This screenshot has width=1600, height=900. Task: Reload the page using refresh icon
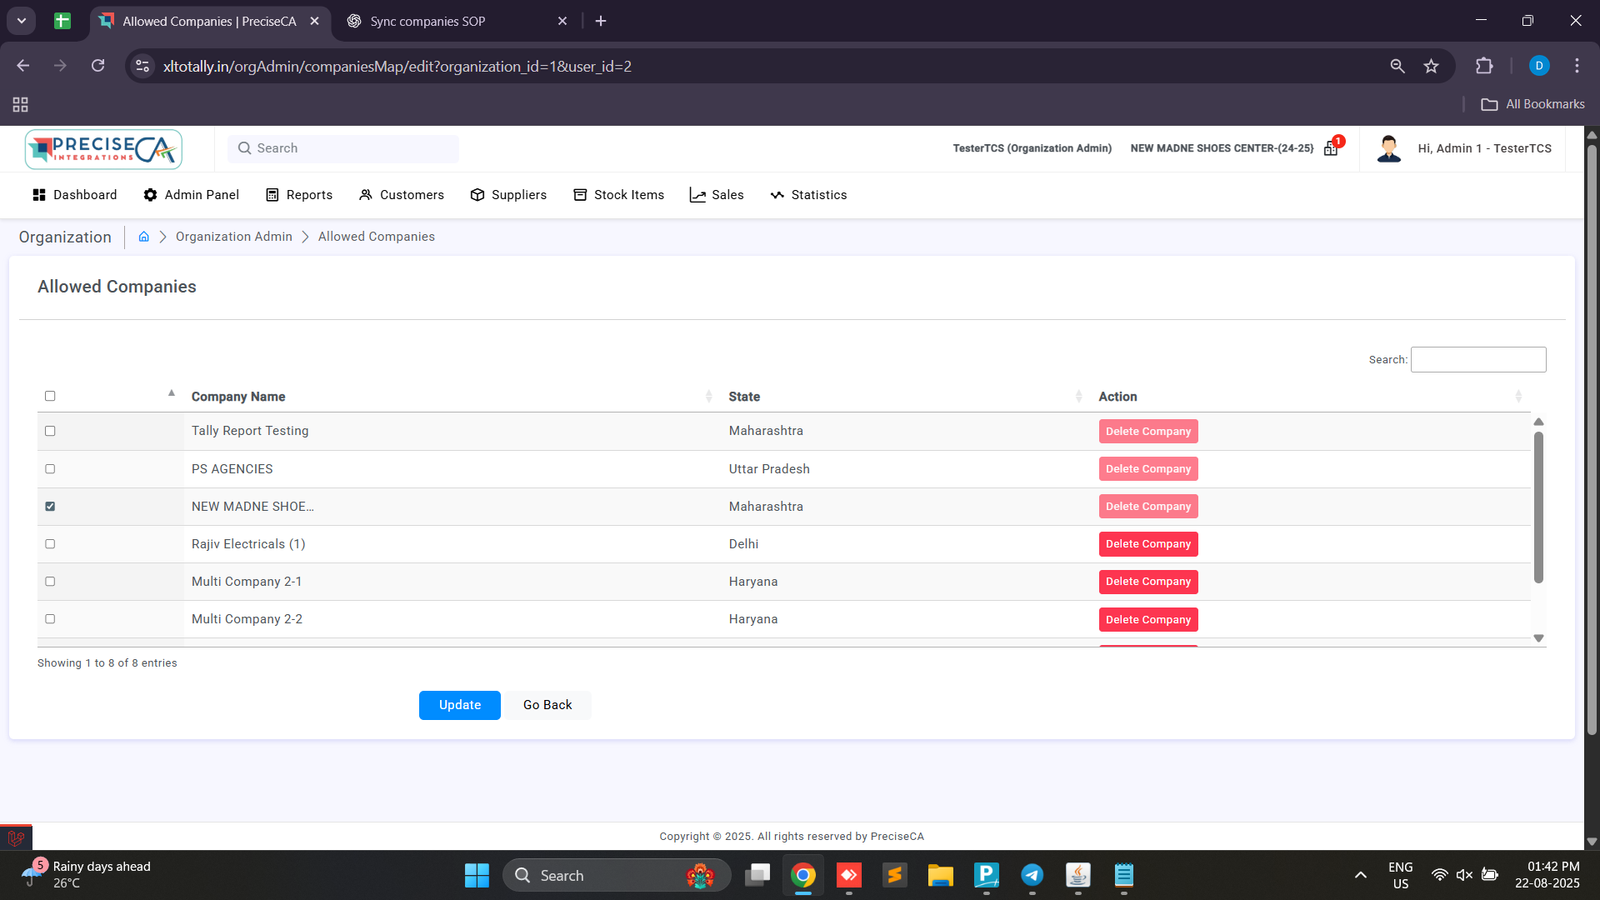click(98, 66)
